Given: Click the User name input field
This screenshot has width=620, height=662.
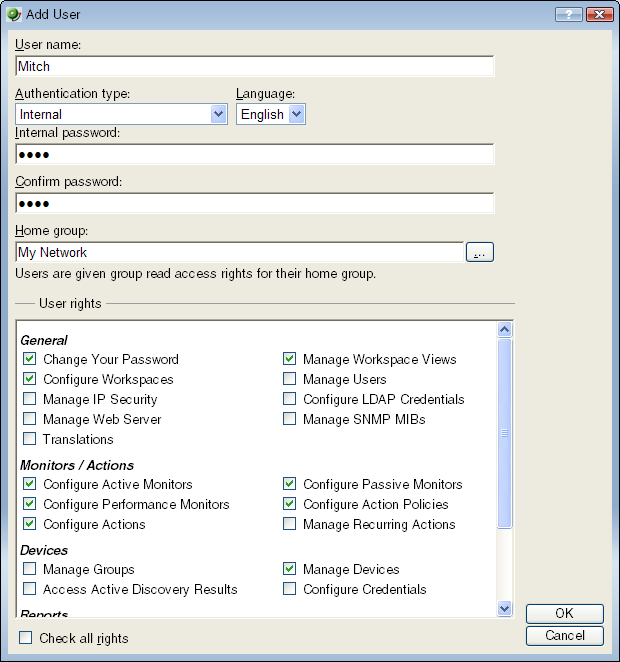Looking at the screenshot, I should [x=254, y=66].
